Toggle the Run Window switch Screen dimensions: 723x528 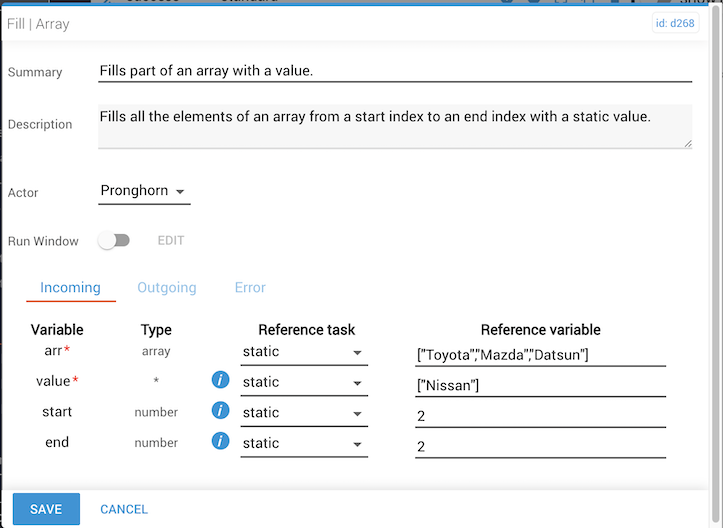[114, 241]
